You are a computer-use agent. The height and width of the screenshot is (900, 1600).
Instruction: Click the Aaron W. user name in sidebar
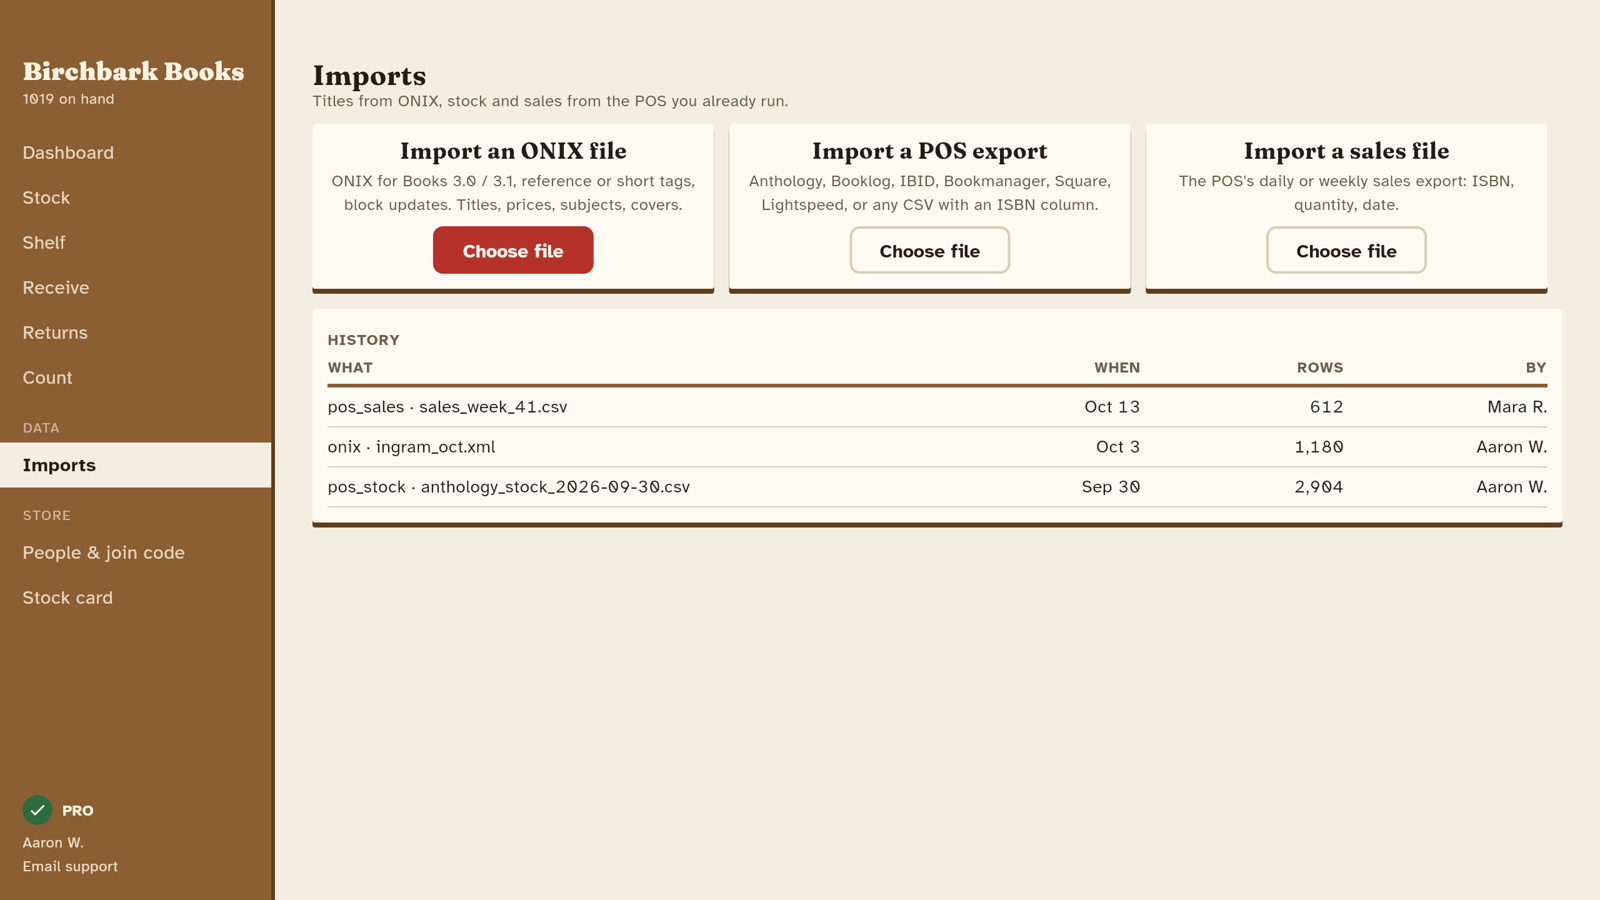53,843
